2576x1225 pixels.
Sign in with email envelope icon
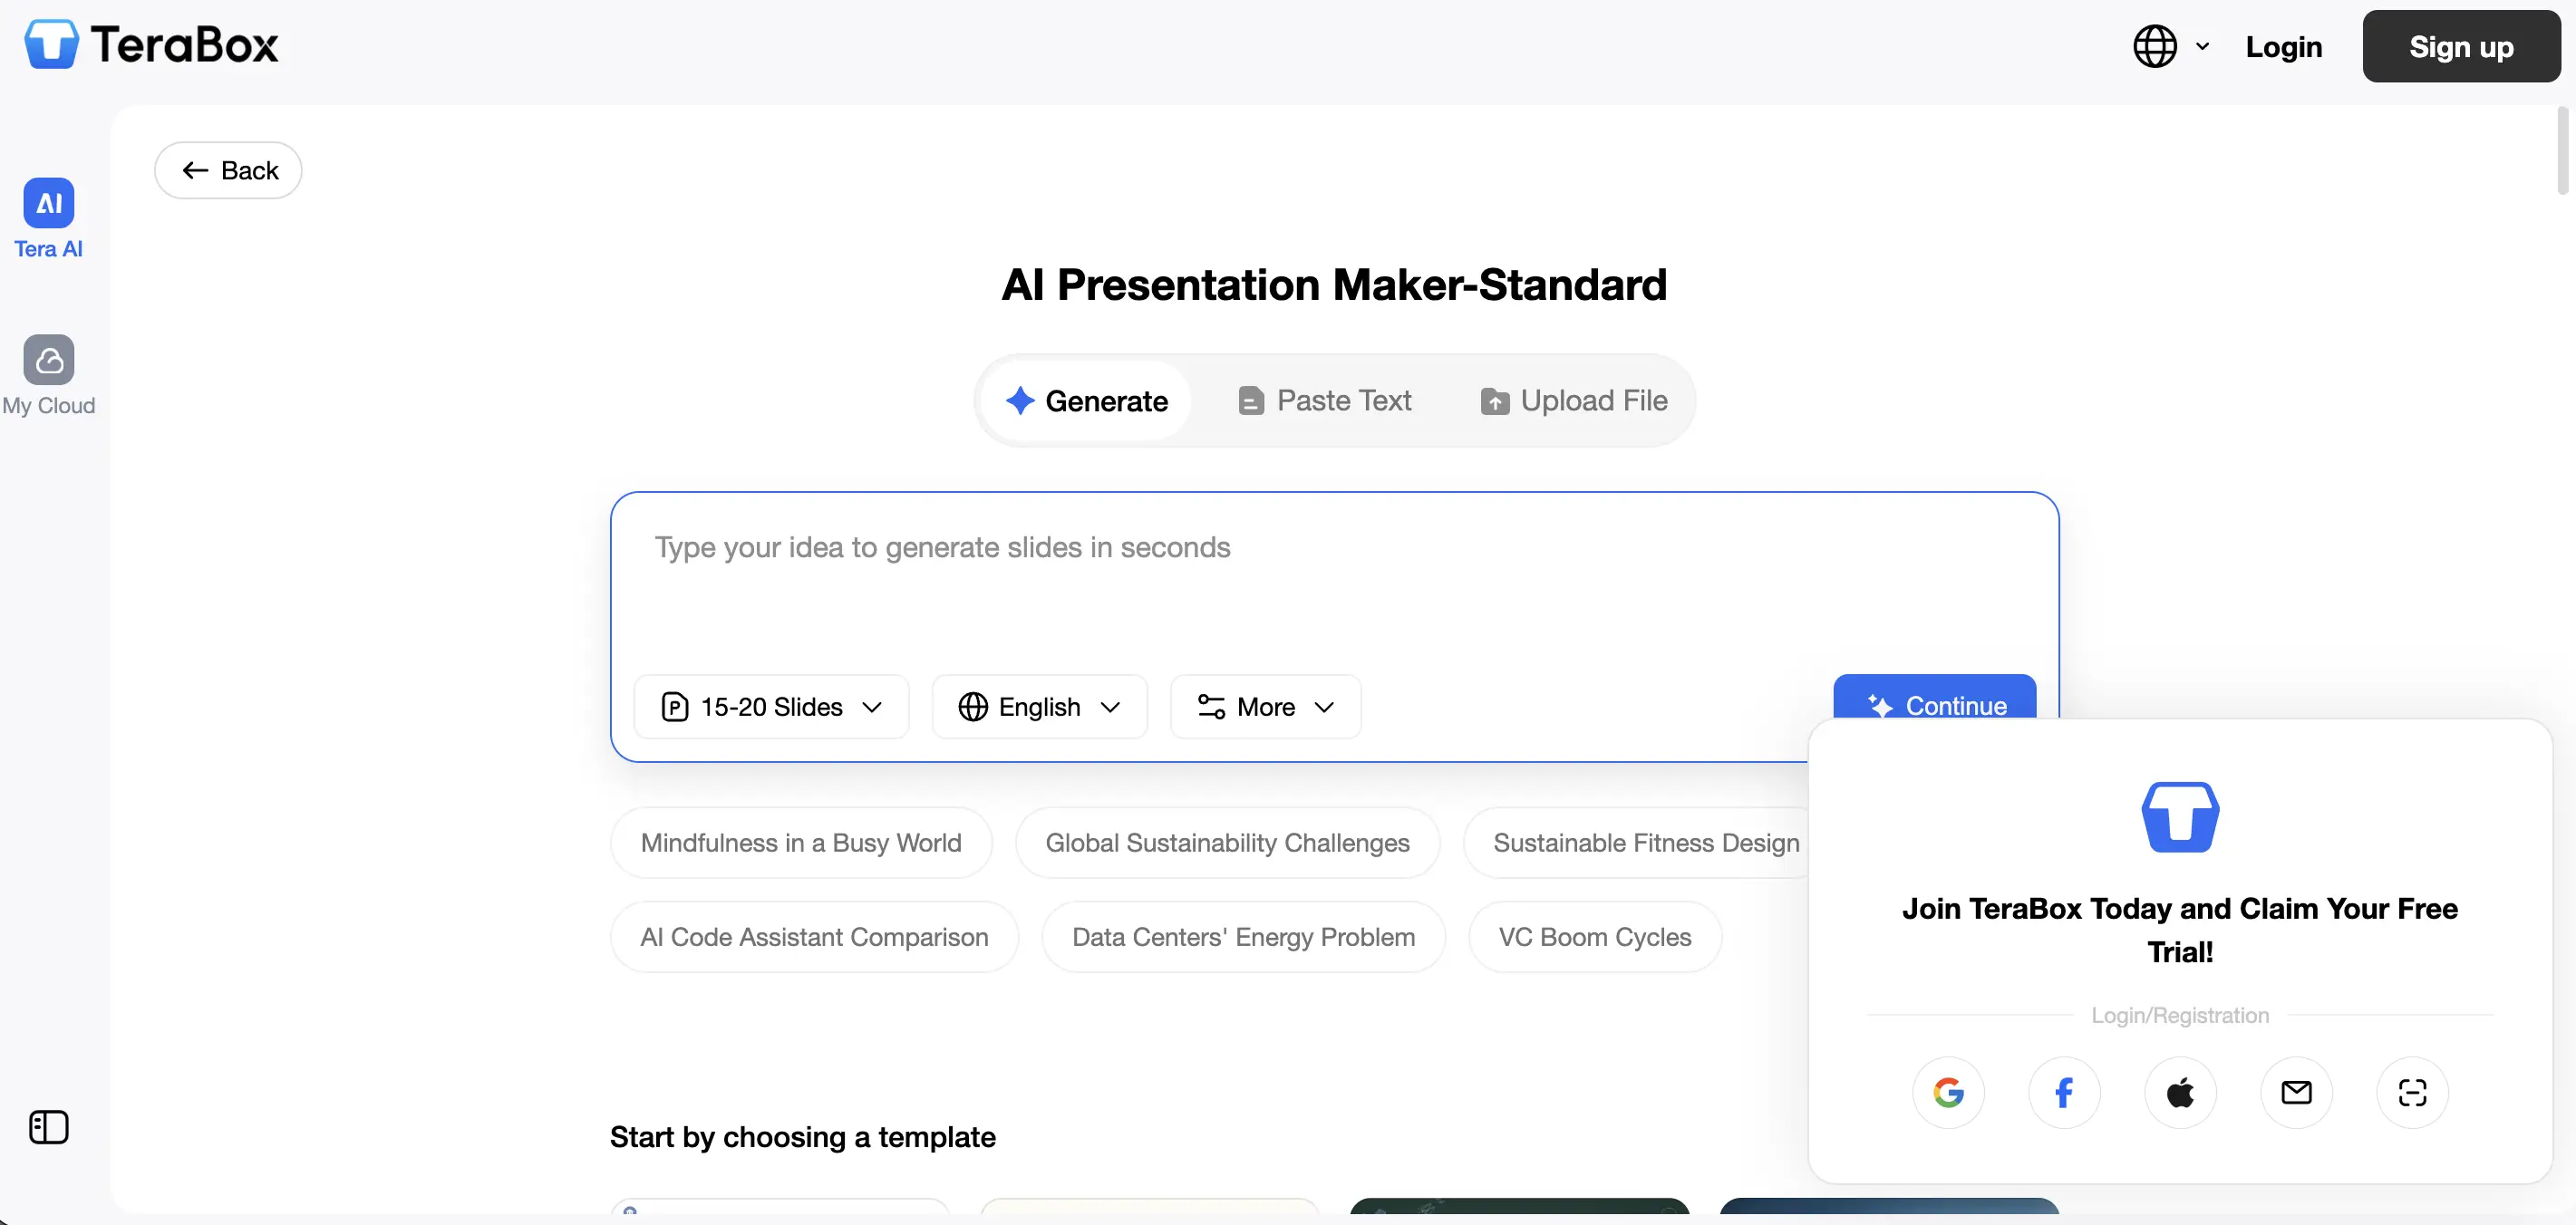(2296, 1092)
